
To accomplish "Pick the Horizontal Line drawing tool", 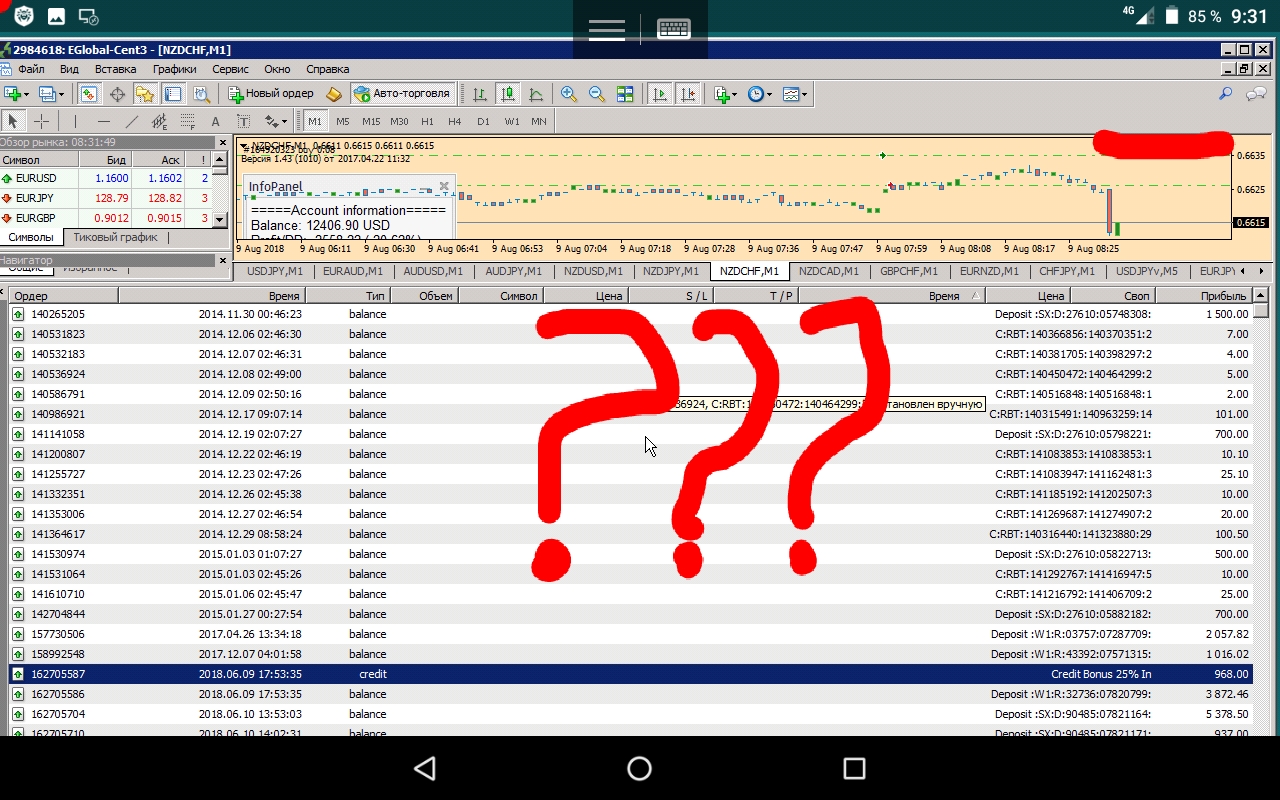I will [103, 121].
